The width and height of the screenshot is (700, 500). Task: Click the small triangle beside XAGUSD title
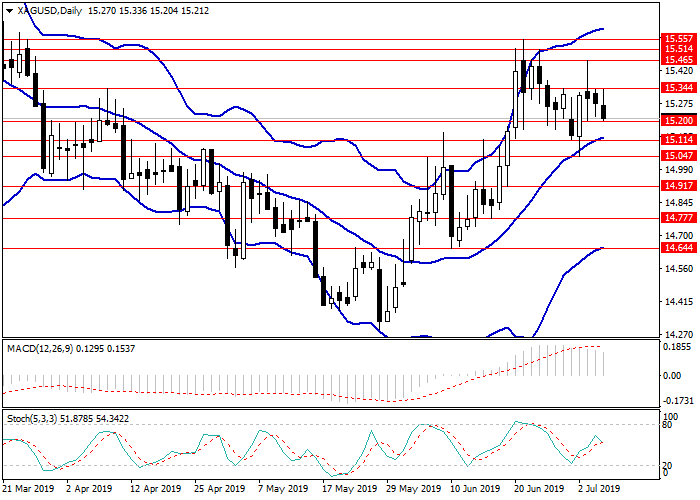[x=7, y=10]
